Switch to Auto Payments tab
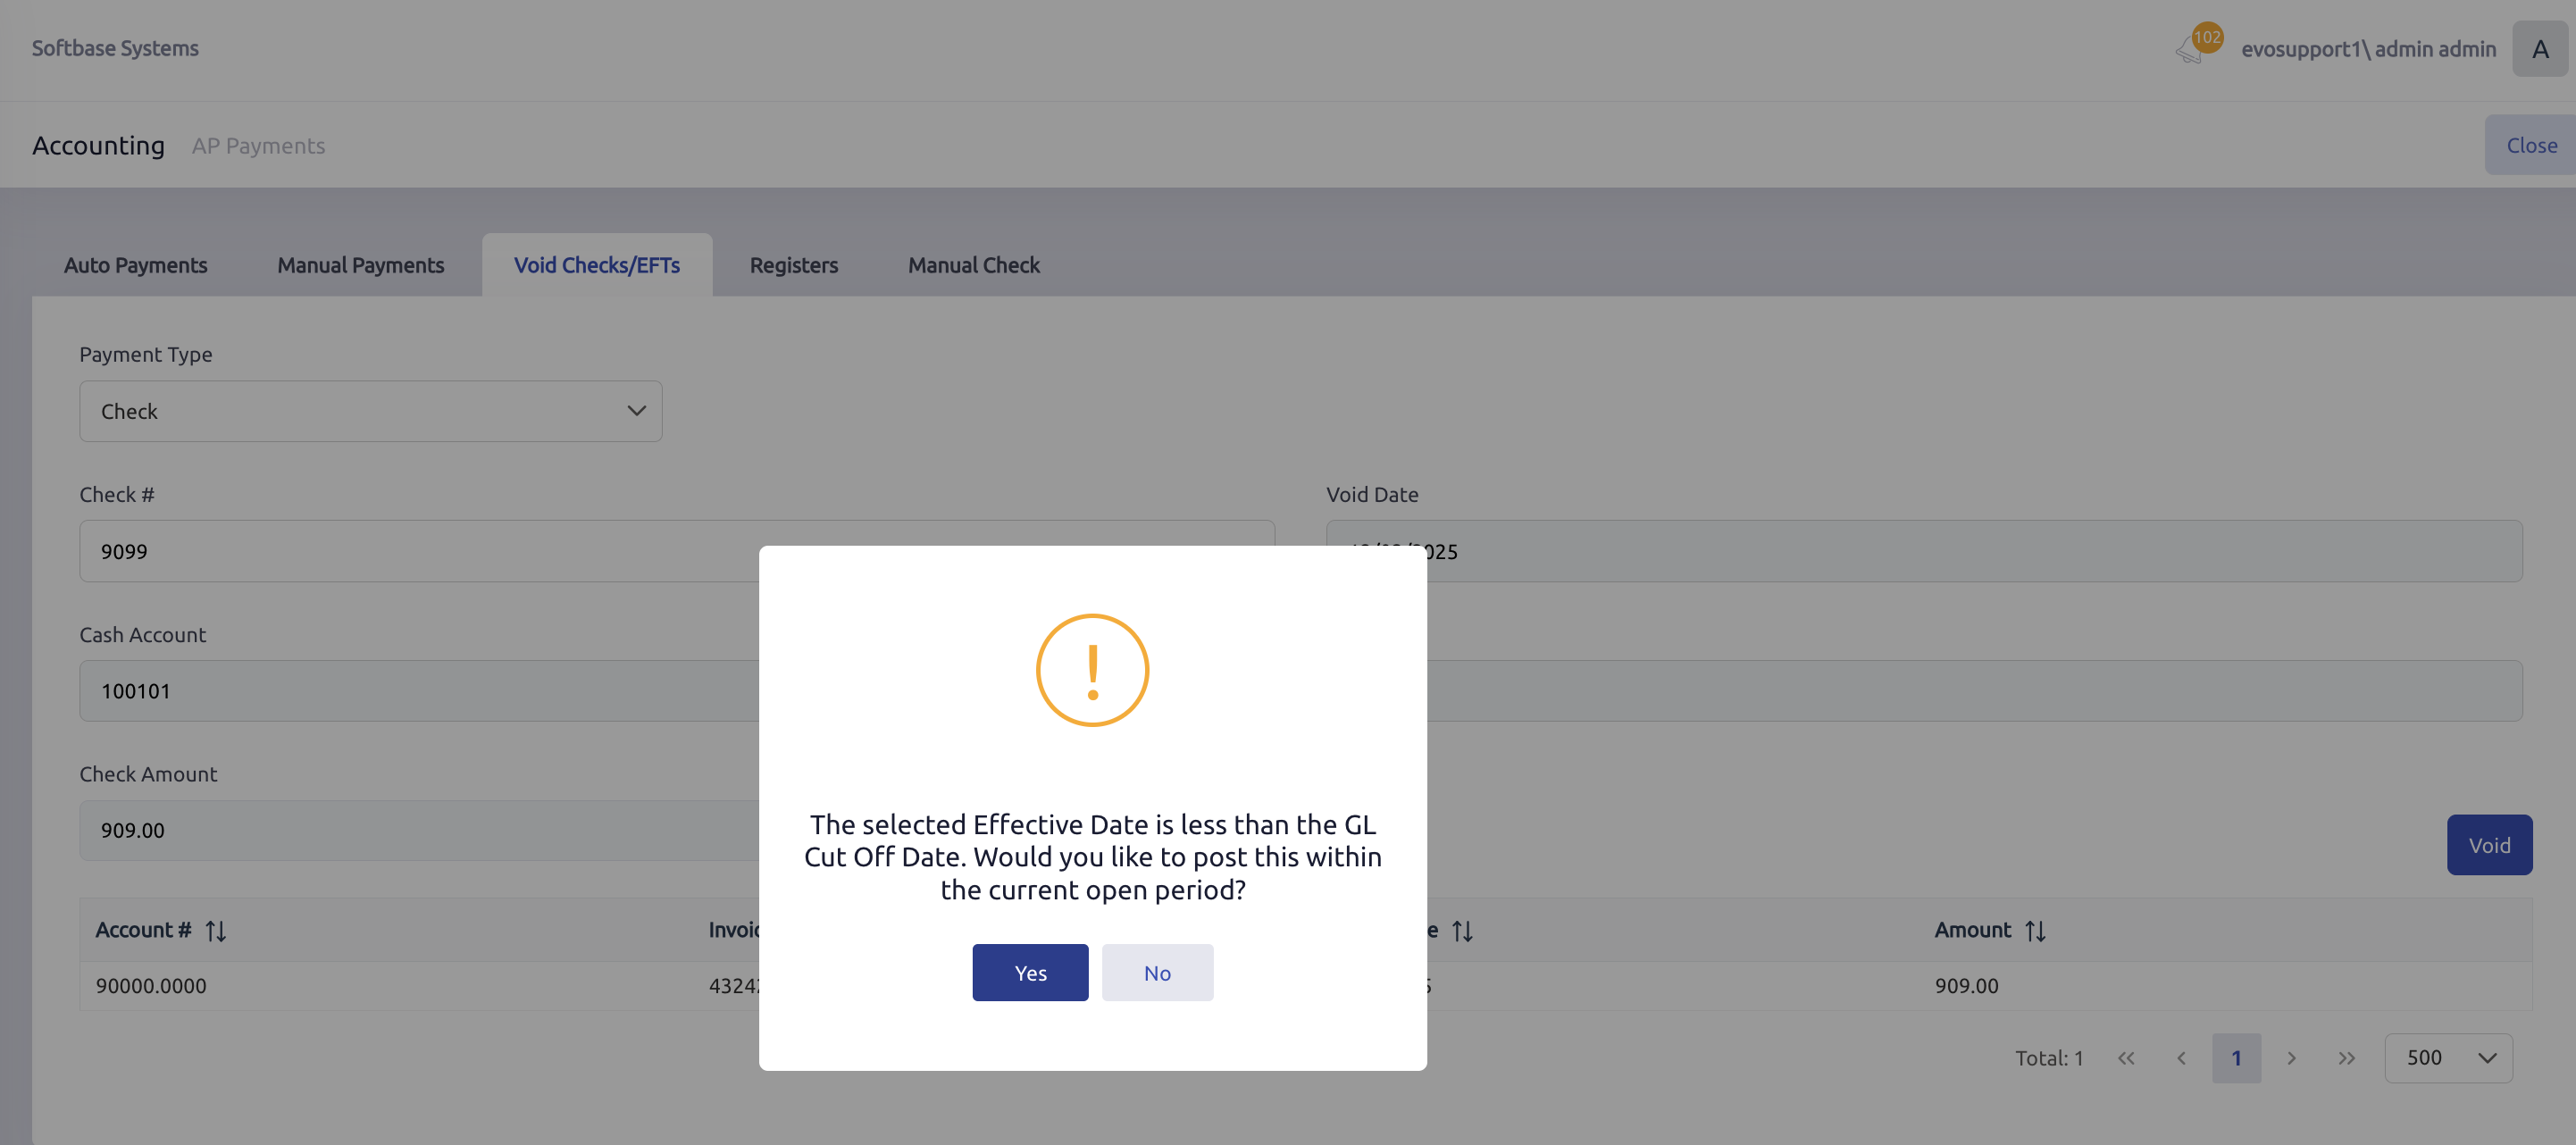This screenshot has height=1145, width=2576. [x=135, y=265]
